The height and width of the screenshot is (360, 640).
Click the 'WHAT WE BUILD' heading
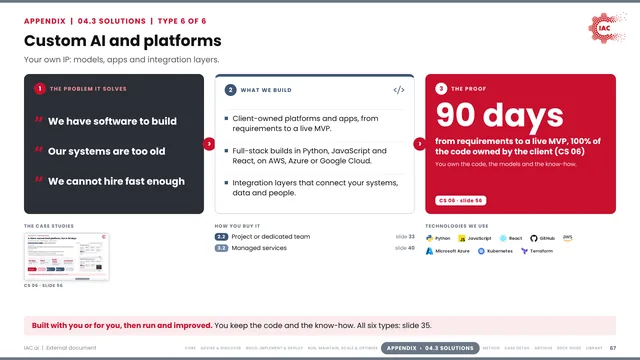click(266, 90)
